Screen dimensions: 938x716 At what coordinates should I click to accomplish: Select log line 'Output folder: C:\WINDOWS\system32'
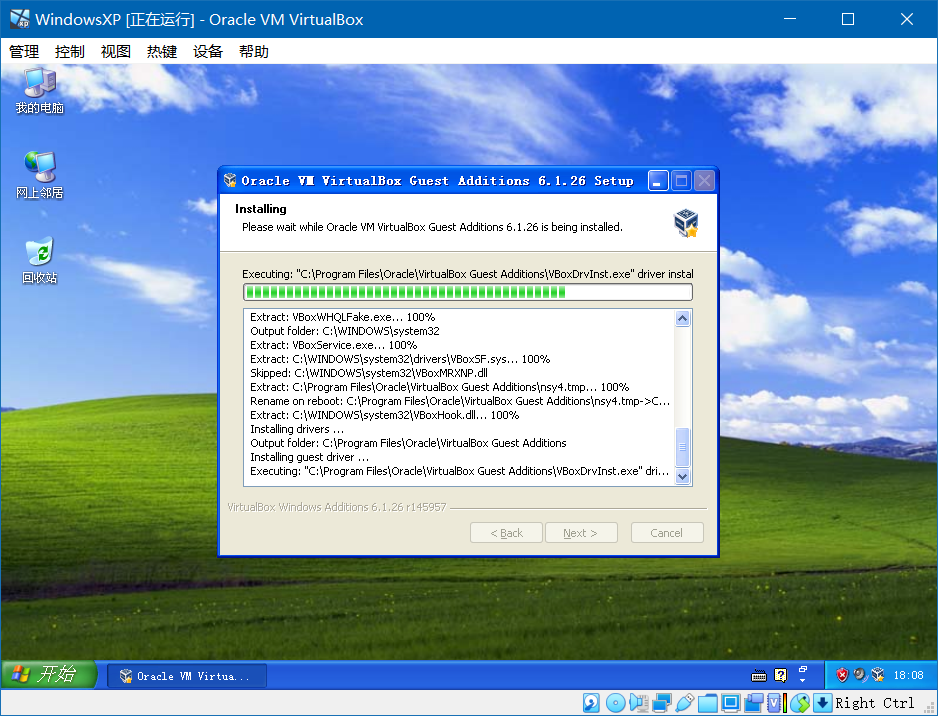click(345, 331)
